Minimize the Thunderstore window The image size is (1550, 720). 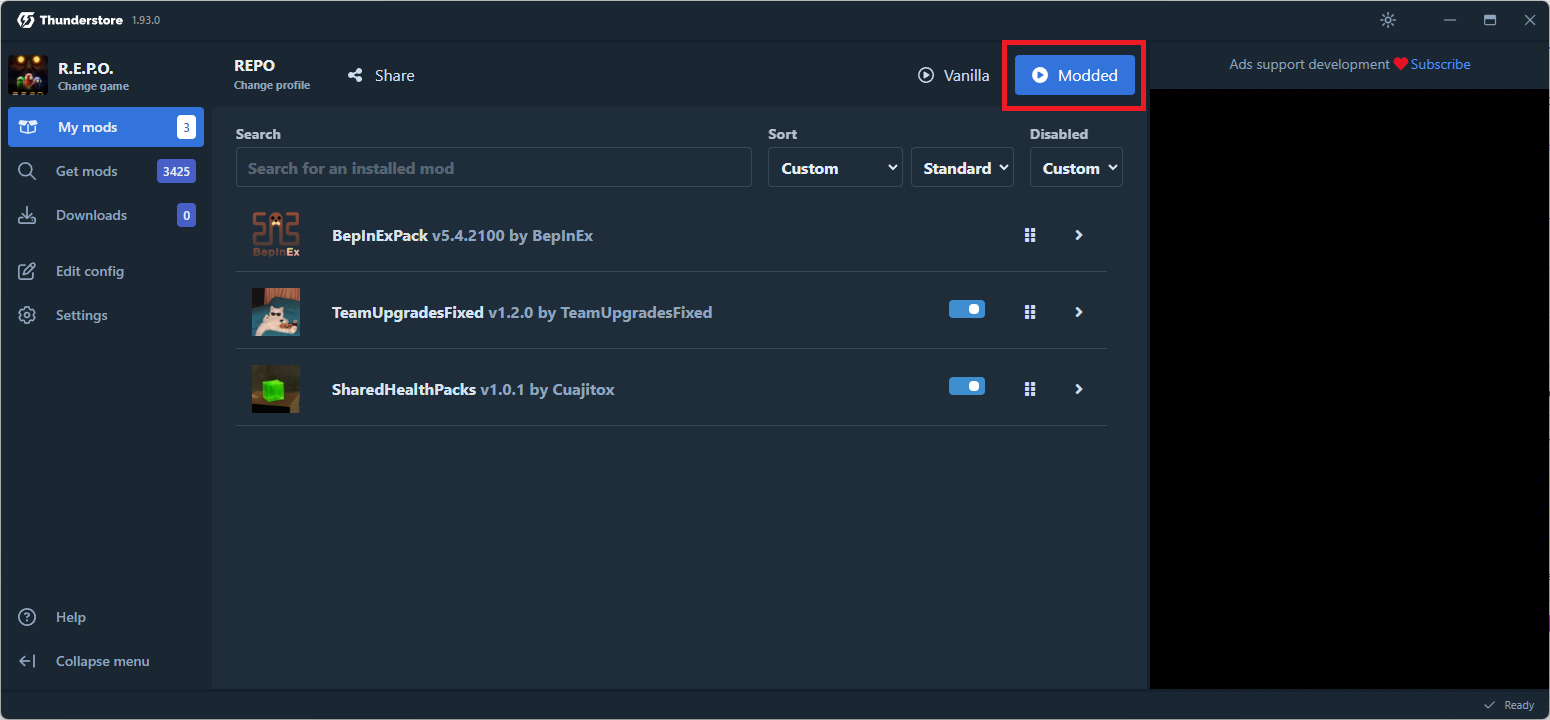pyautogui.click(x=1450, y=20)
